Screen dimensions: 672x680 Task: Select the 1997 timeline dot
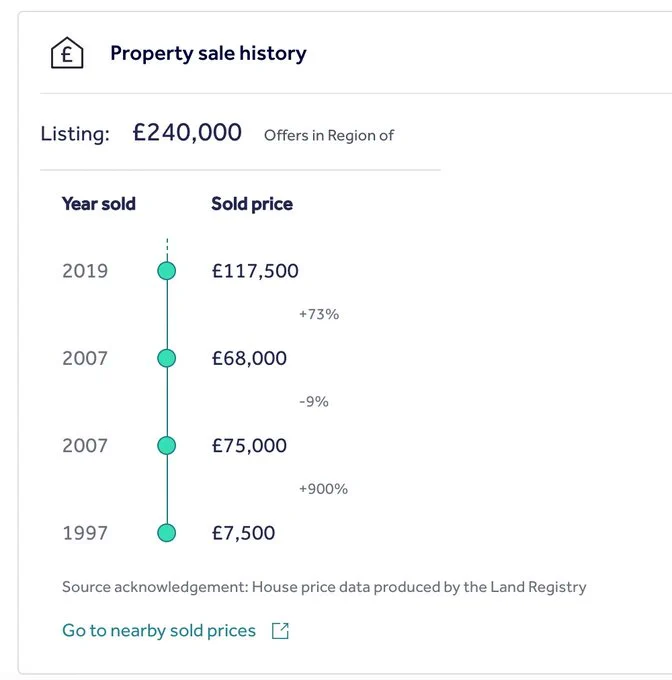166,533
